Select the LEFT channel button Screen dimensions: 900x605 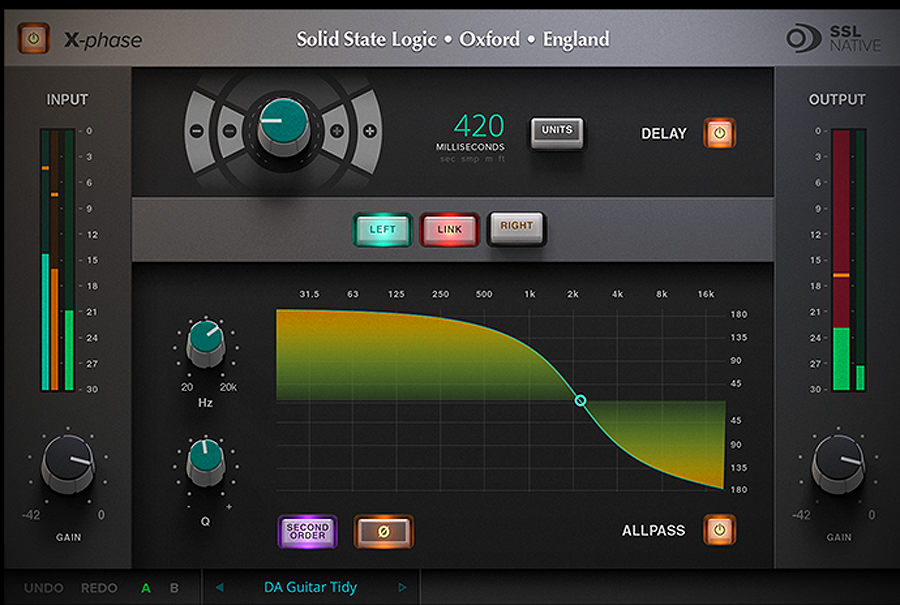pyautogui.click(x=382, y=229)
